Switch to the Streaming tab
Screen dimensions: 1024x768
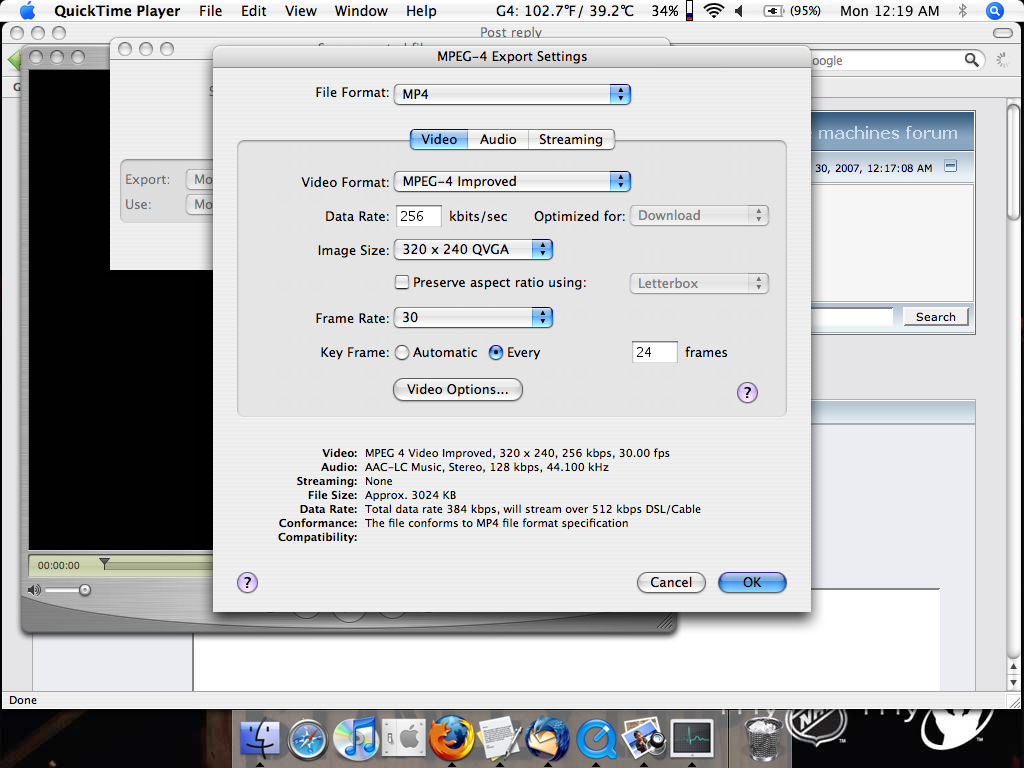point(571,139)
